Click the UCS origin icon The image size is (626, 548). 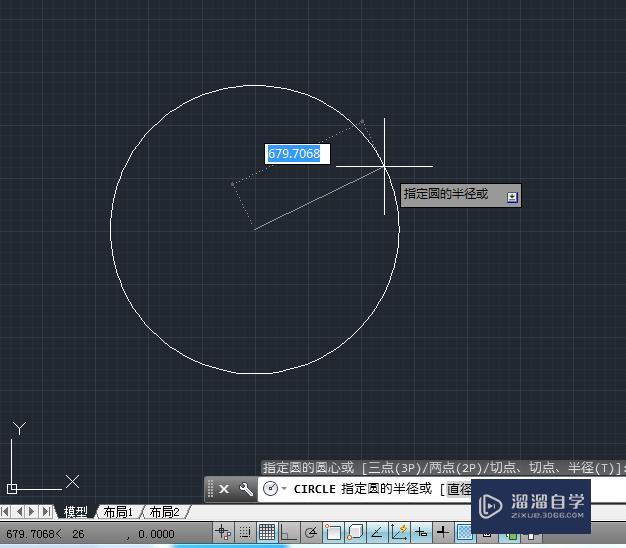pyautogui.click(x=12, y=489)
